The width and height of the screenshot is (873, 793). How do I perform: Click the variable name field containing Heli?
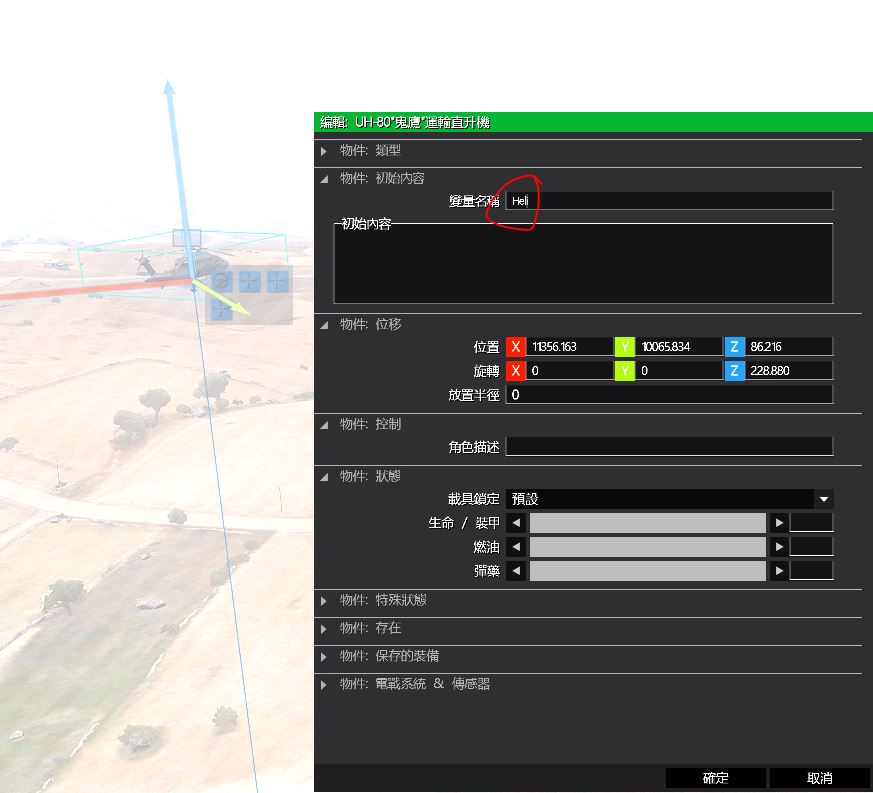click(x=669, y=200)
